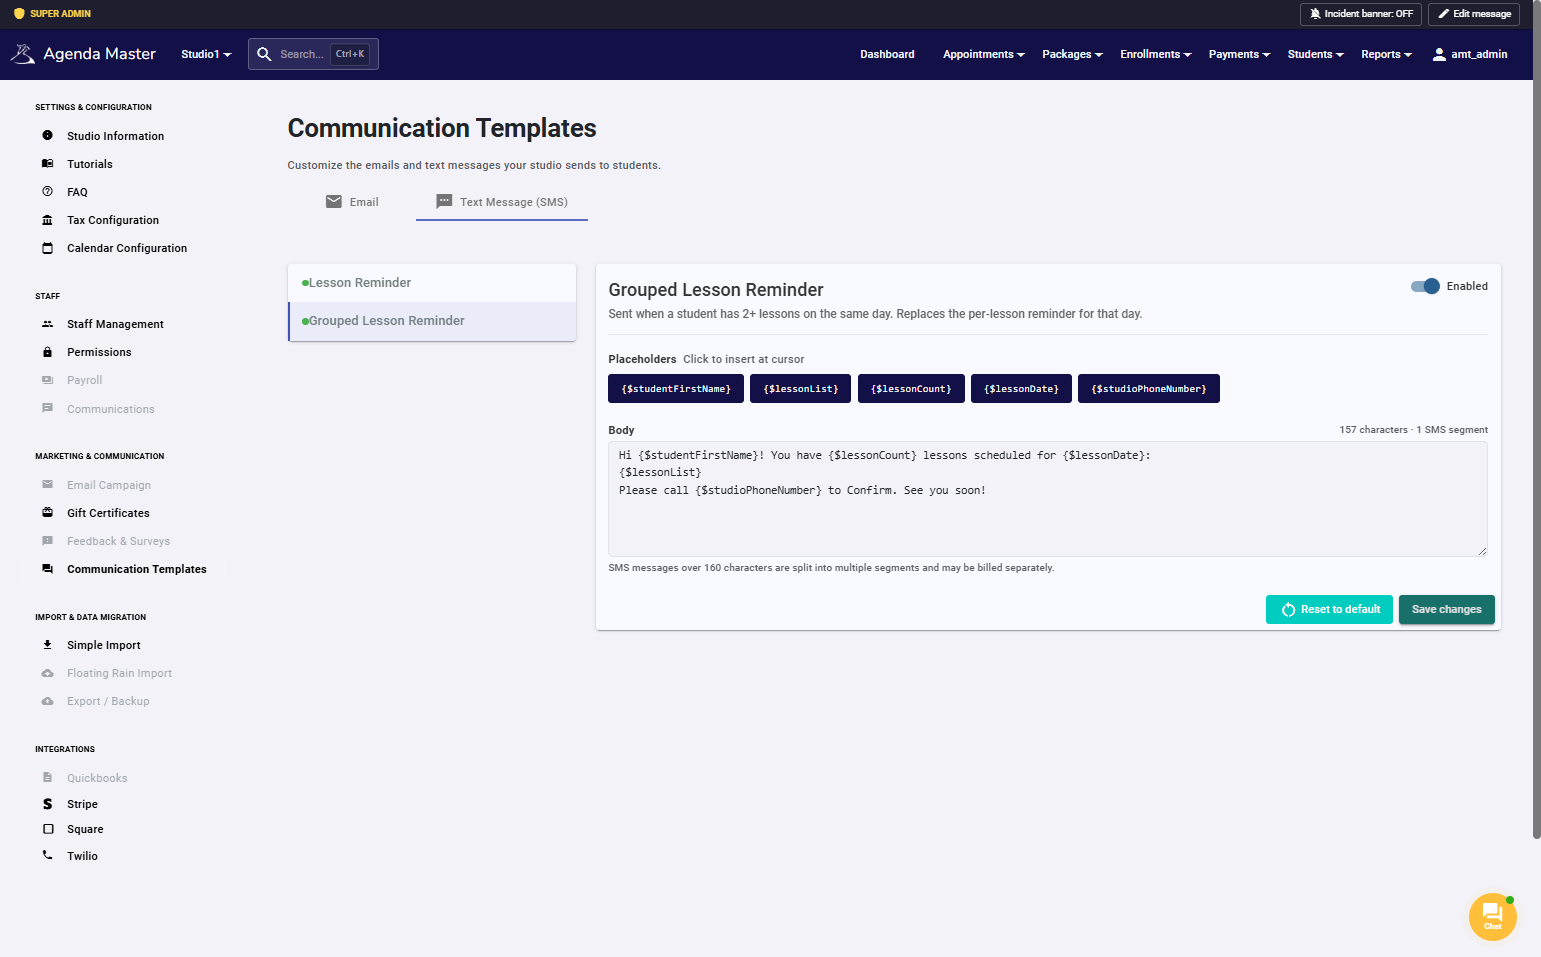Open the amt_admin account menu
1541x957 pixels.
[x=1470, y=54]
